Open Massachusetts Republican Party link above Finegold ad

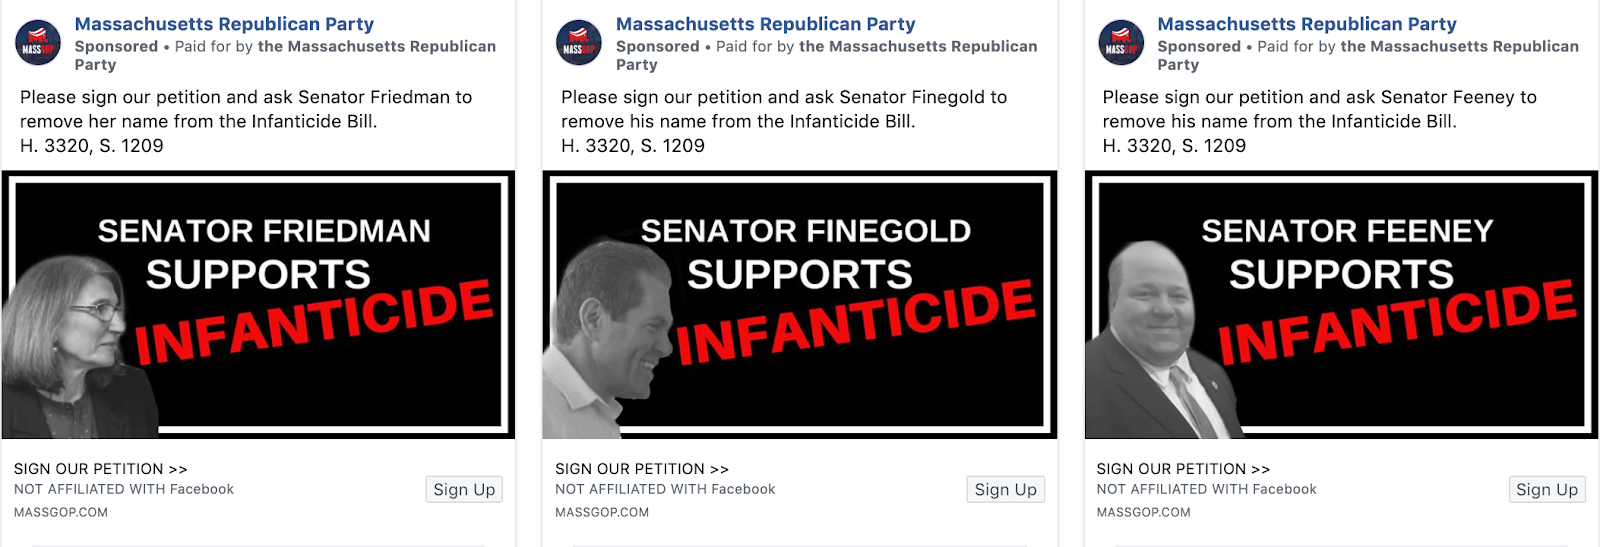[x=765, y=24]
